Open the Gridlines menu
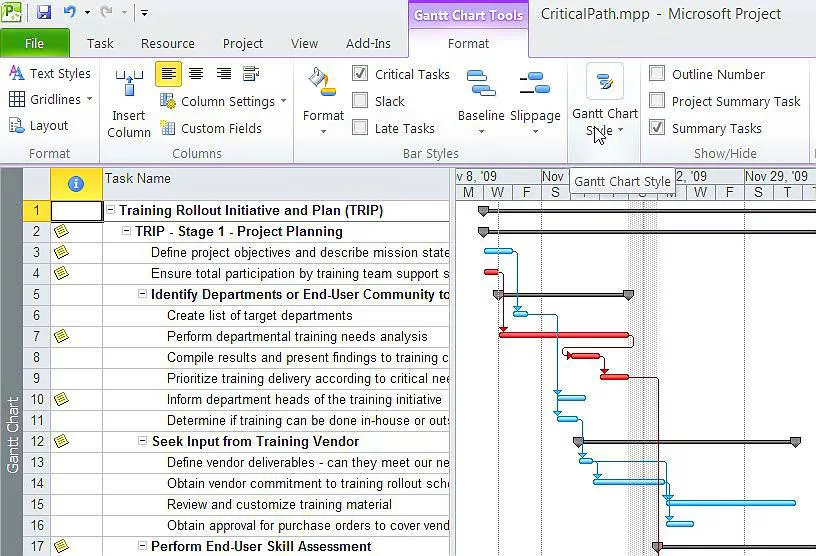 50,99
